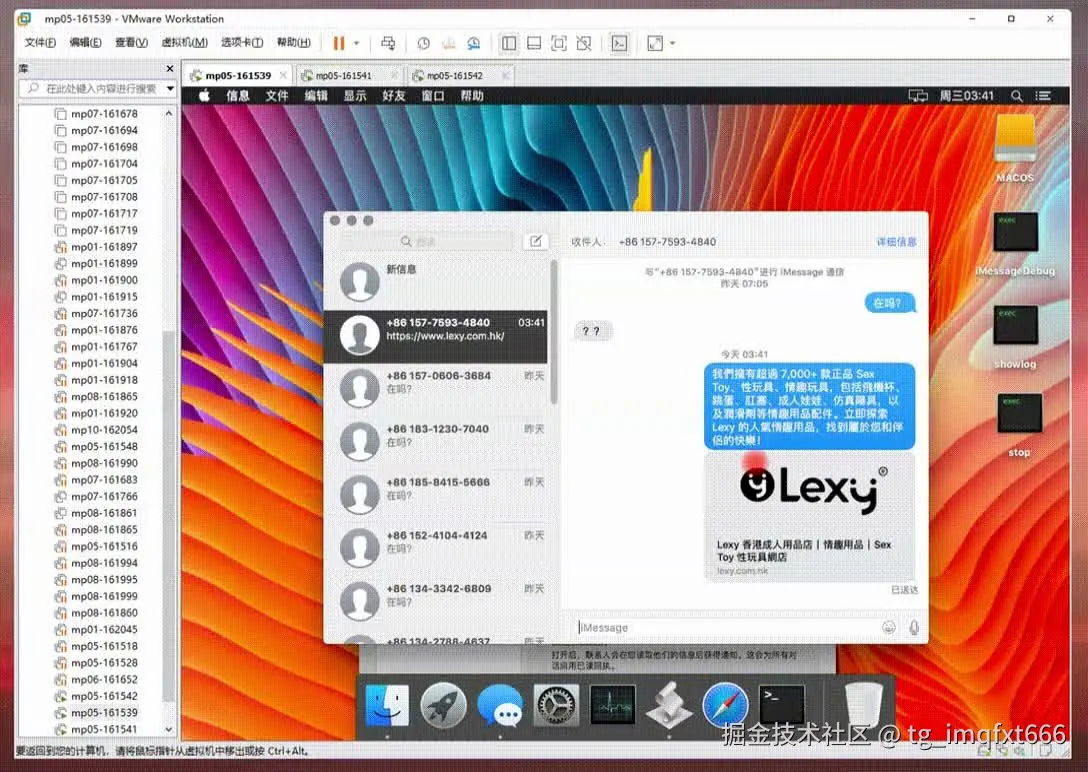Open the 虚拟机(M) menu in VMware
1088x772 pixels.
[x=184, y=42]
